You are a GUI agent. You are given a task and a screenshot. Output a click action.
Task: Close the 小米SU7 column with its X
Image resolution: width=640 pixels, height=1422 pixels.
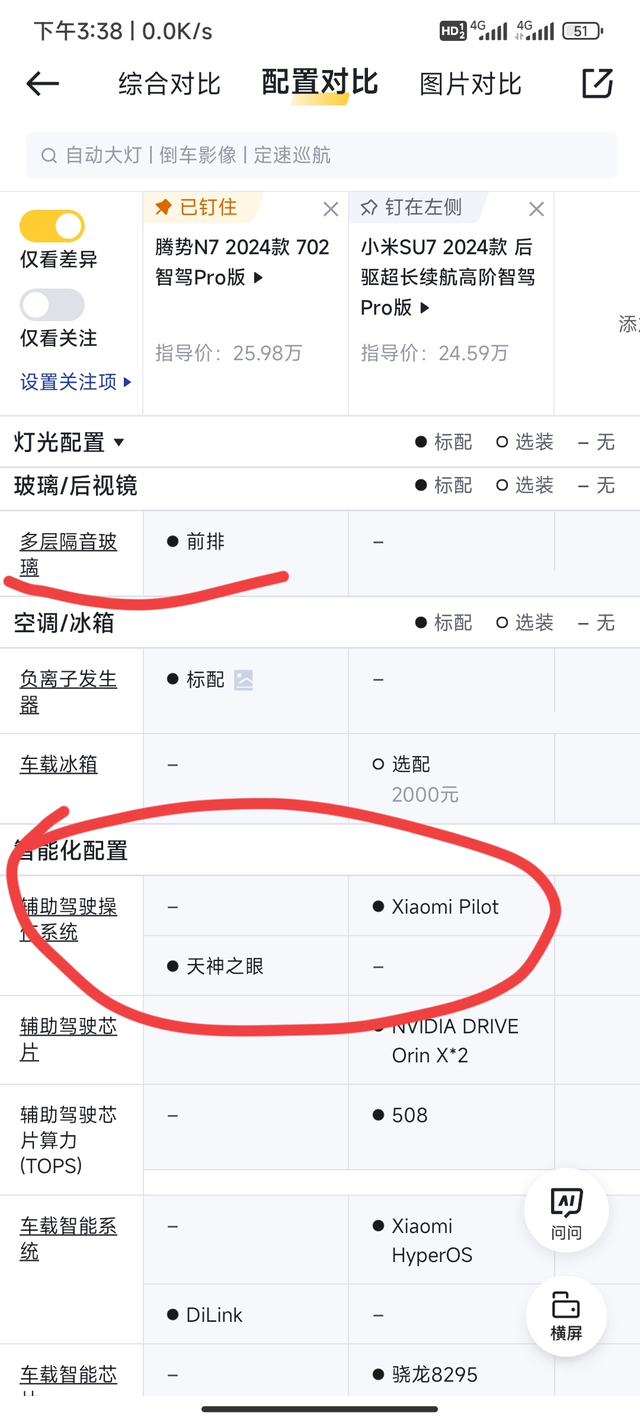coord(536,209)
